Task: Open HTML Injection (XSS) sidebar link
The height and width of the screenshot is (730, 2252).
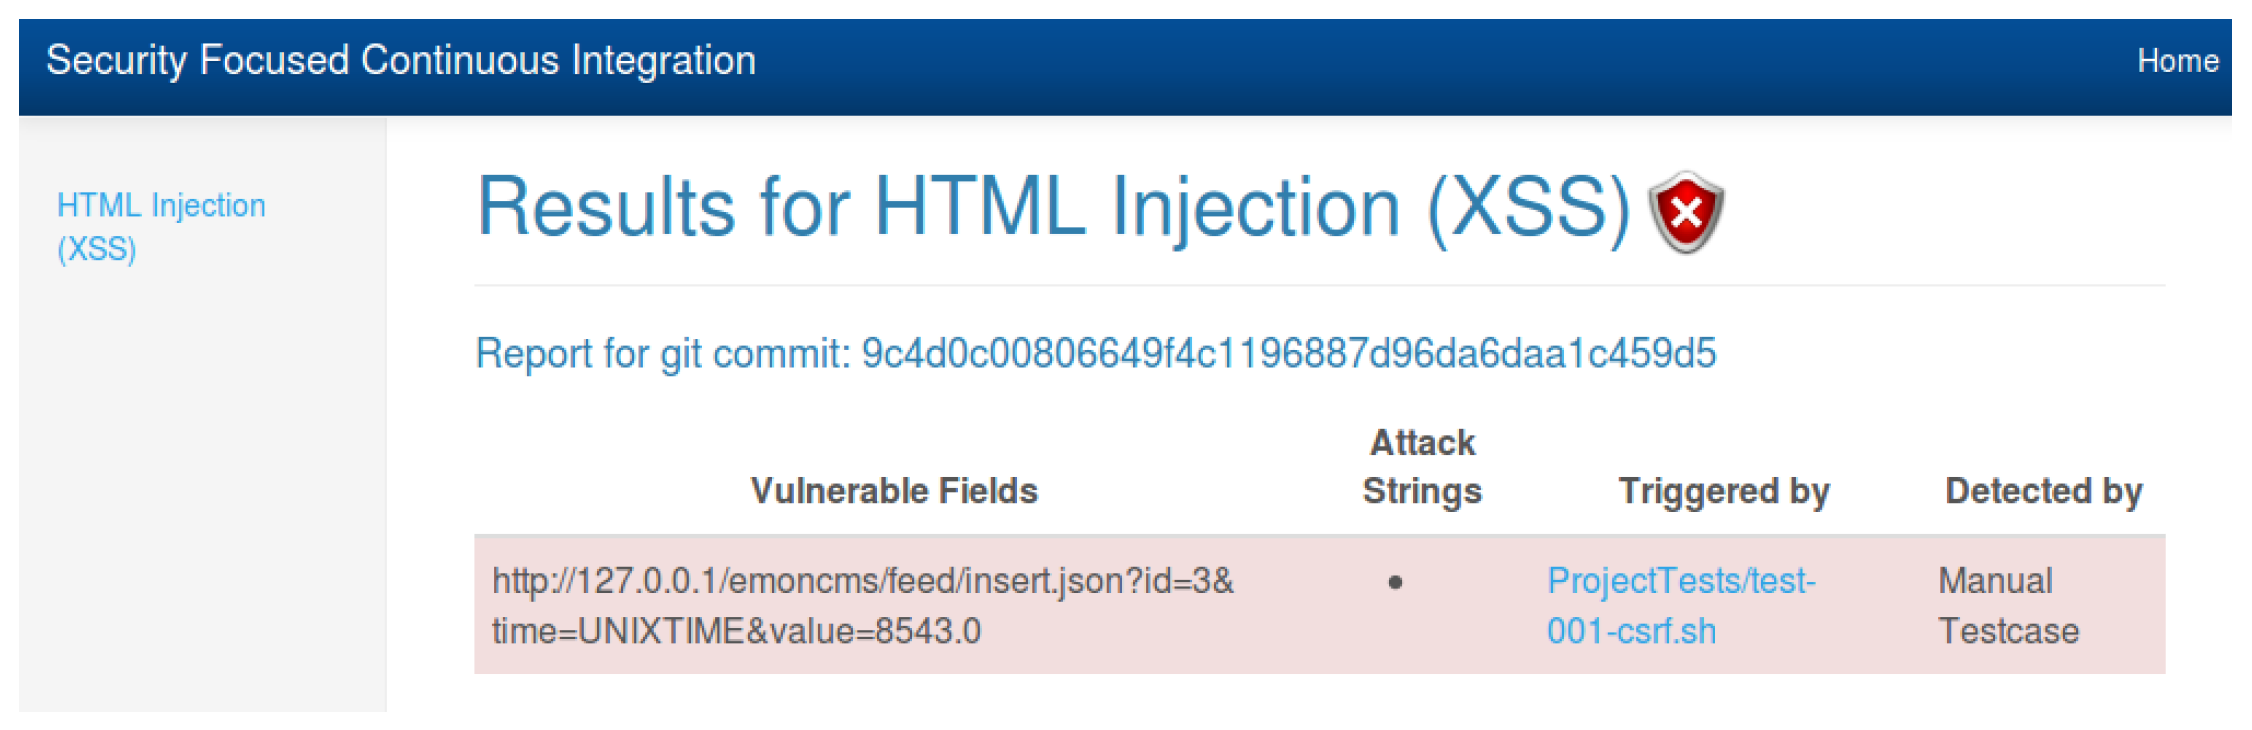Action: [x=160, y=226]
